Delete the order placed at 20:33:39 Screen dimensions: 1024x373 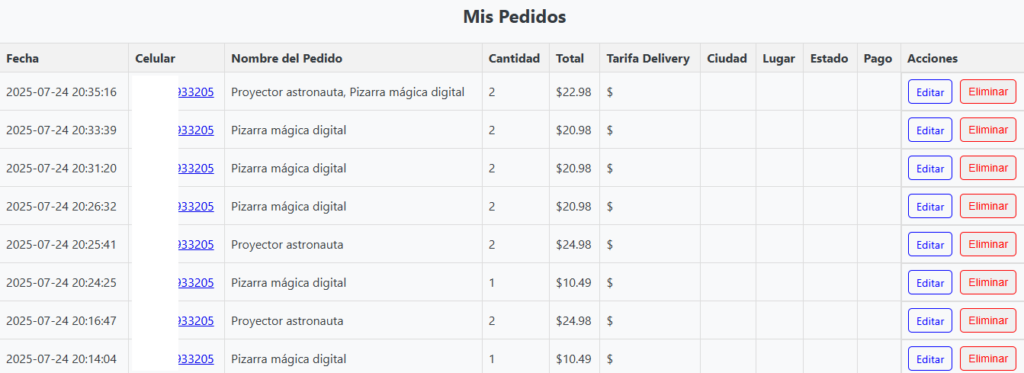(988, 130)
